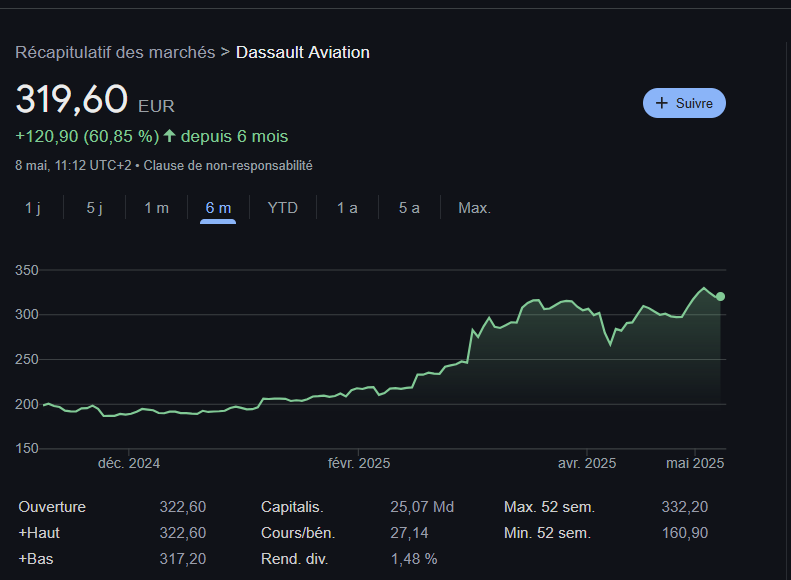
Task: Click the EUR currency label
Action: coord(156,106)
